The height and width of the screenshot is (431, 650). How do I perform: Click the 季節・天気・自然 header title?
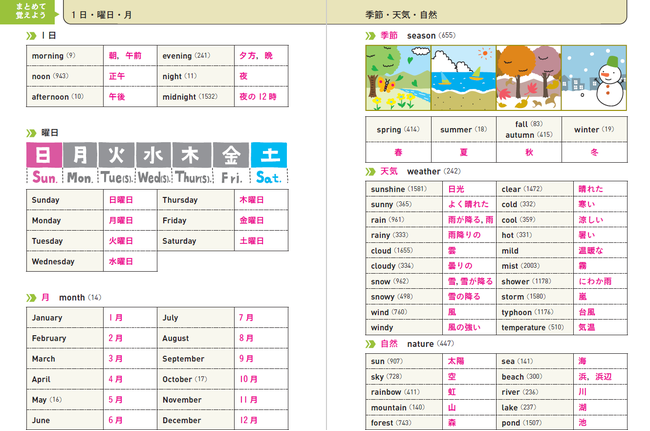click(x=401, y=15)
